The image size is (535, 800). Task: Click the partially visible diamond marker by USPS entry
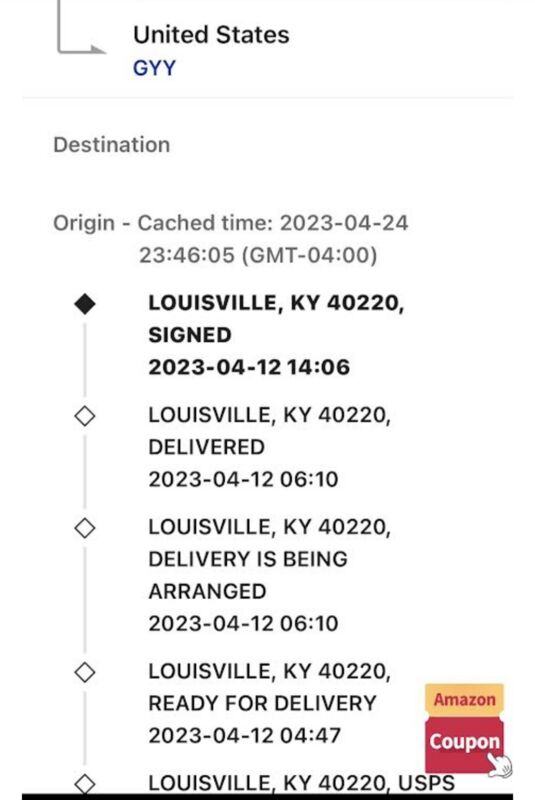pyautogui.click(x=85, y=784)
